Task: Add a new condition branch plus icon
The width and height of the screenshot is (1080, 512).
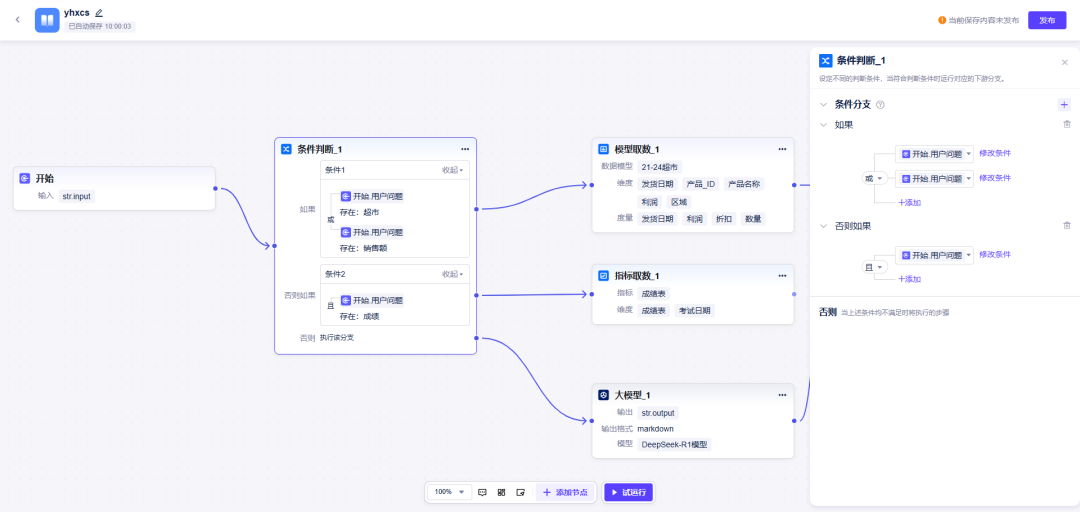Action: [1064, 105]
